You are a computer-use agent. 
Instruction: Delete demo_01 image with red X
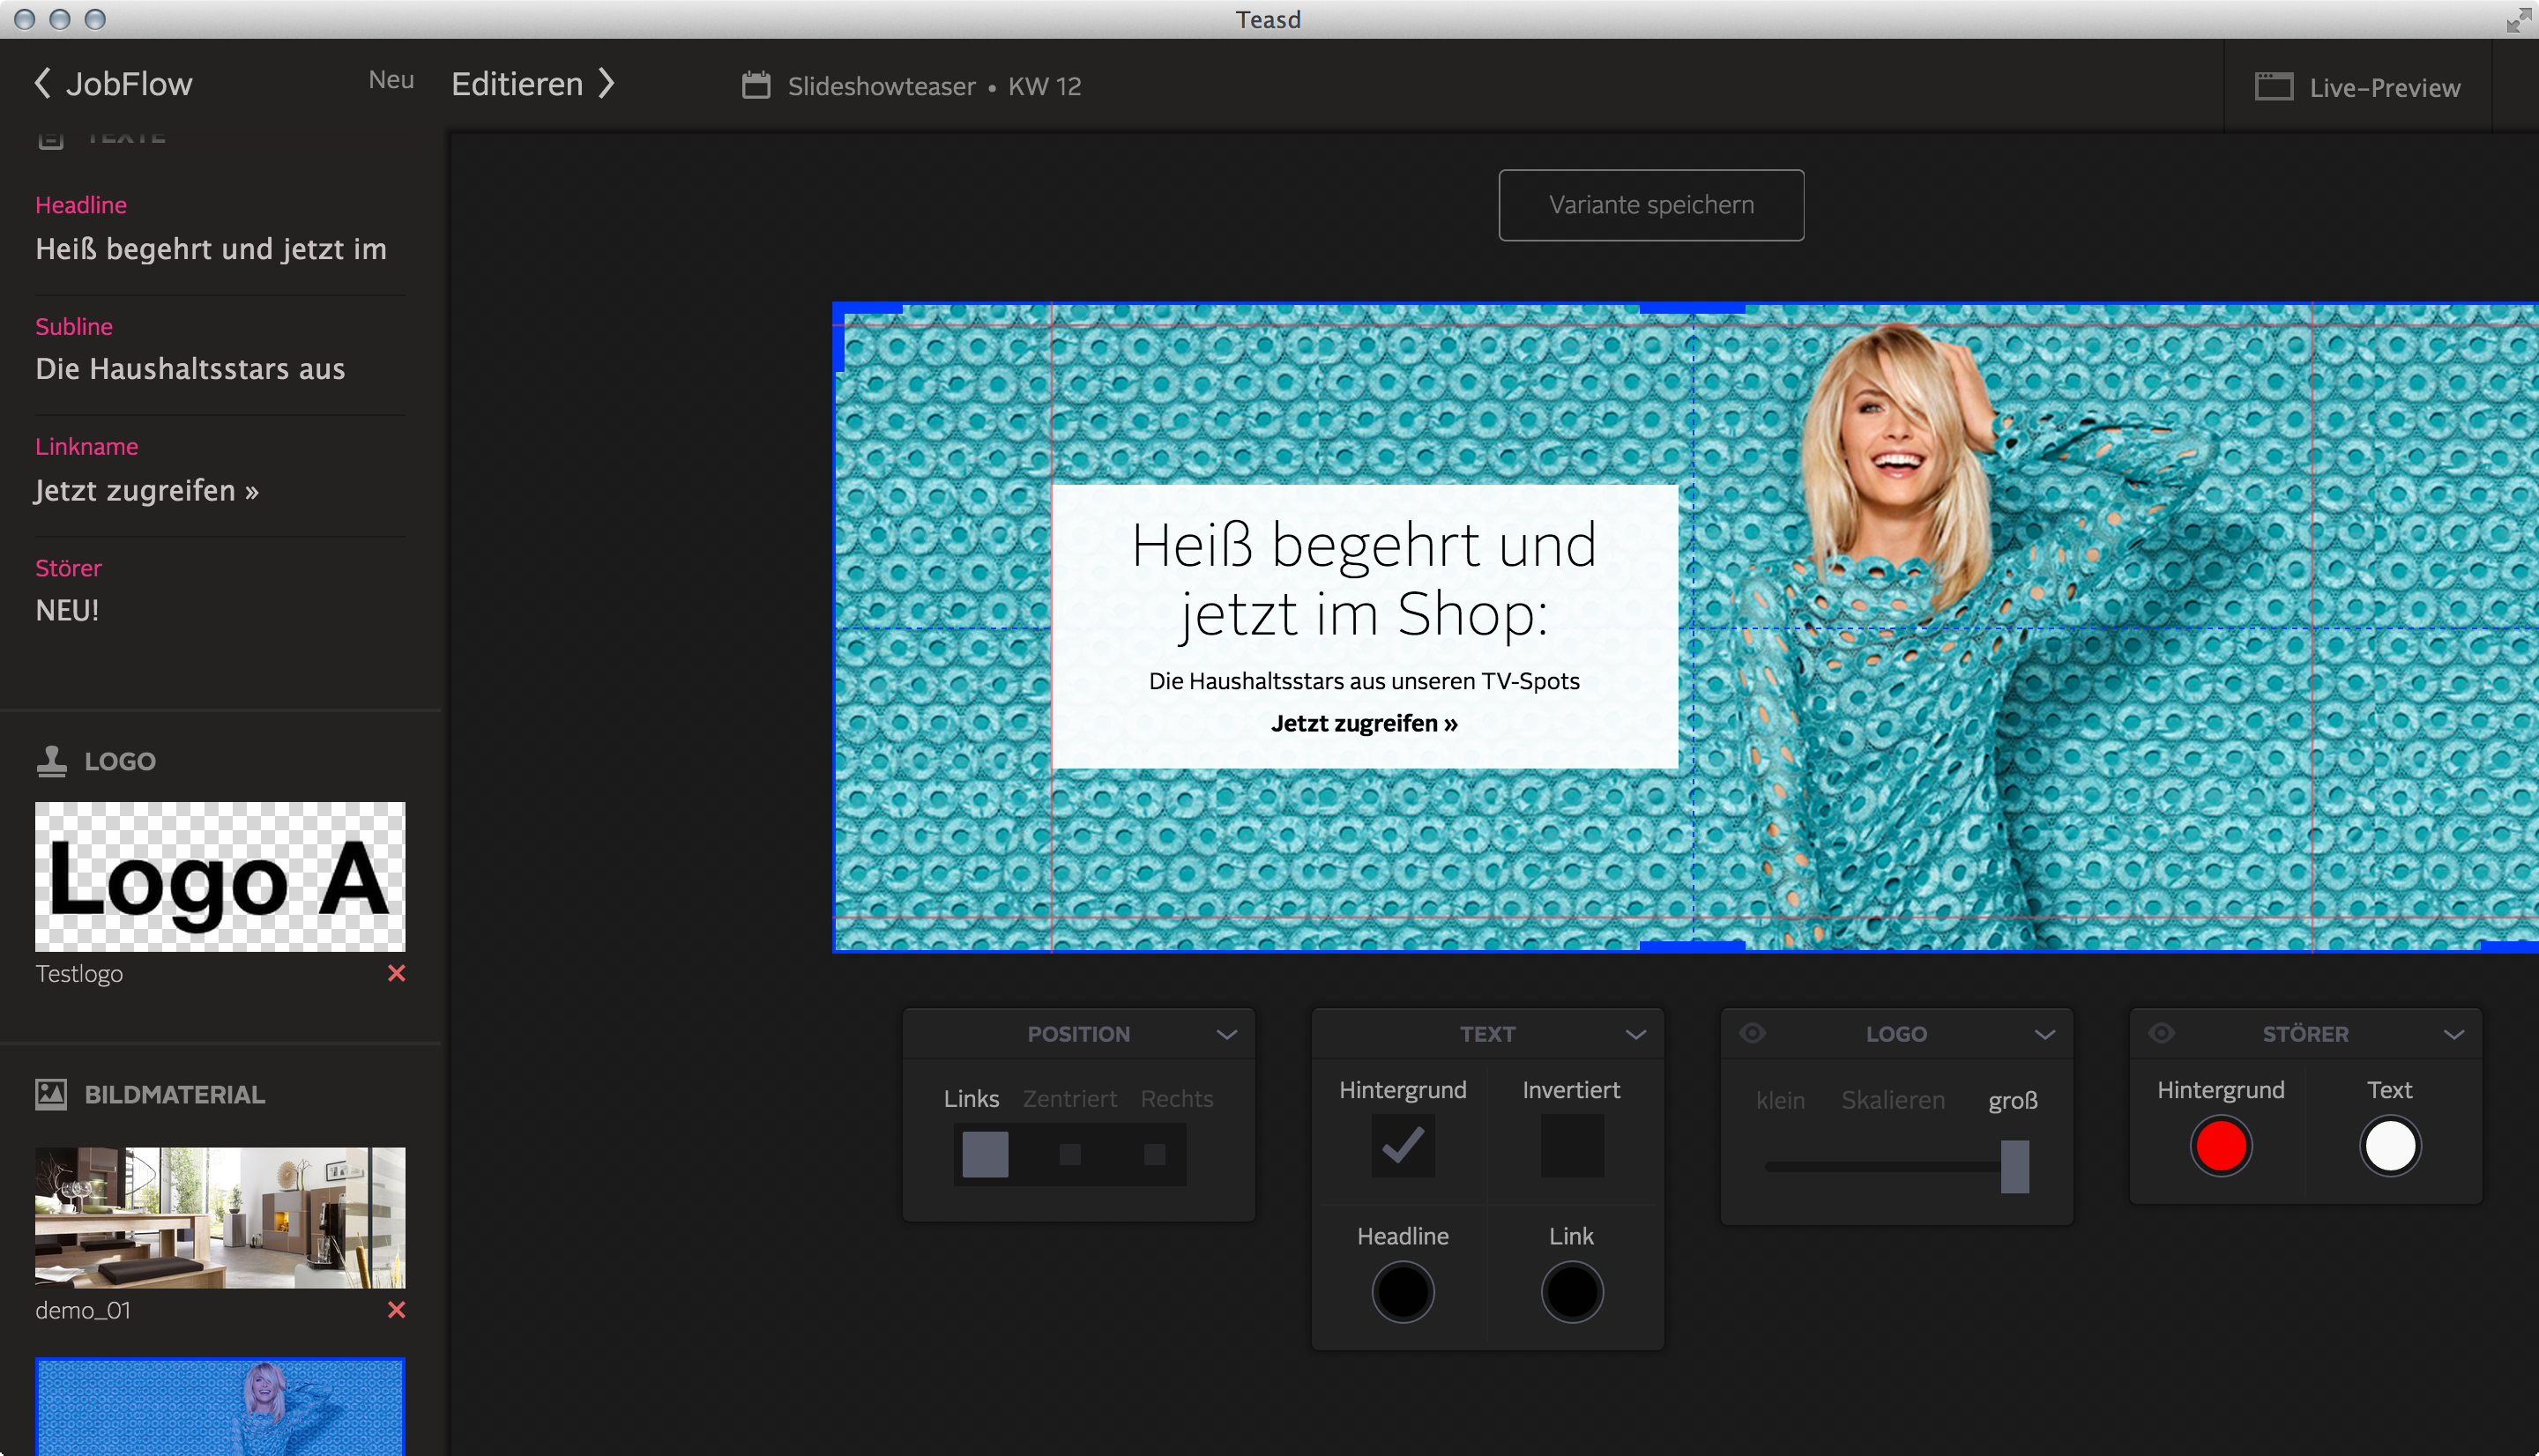396,1310
